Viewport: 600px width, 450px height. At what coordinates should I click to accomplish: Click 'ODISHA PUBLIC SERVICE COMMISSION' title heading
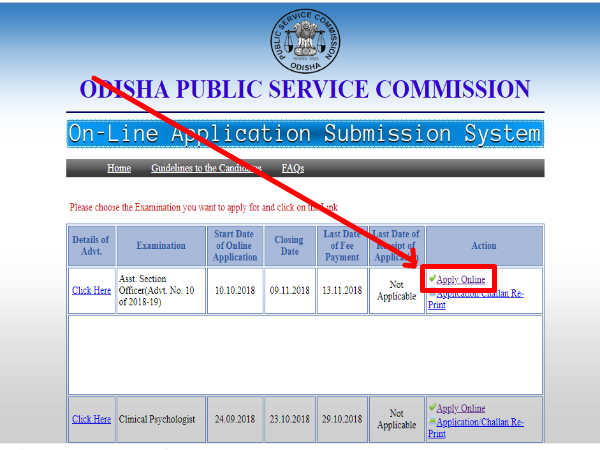[x=305, y=89]
